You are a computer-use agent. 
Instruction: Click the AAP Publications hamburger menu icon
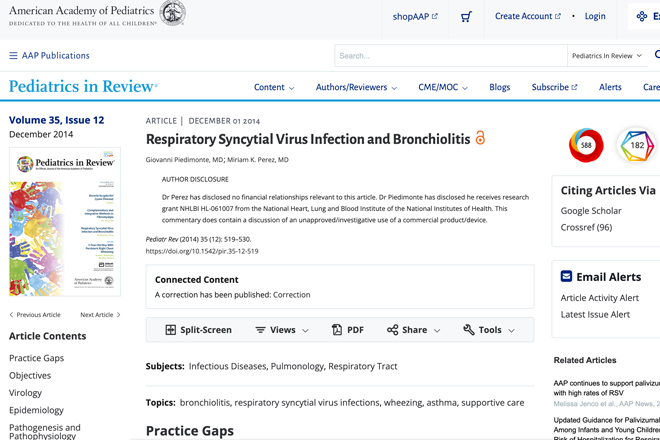coord(13,56)
